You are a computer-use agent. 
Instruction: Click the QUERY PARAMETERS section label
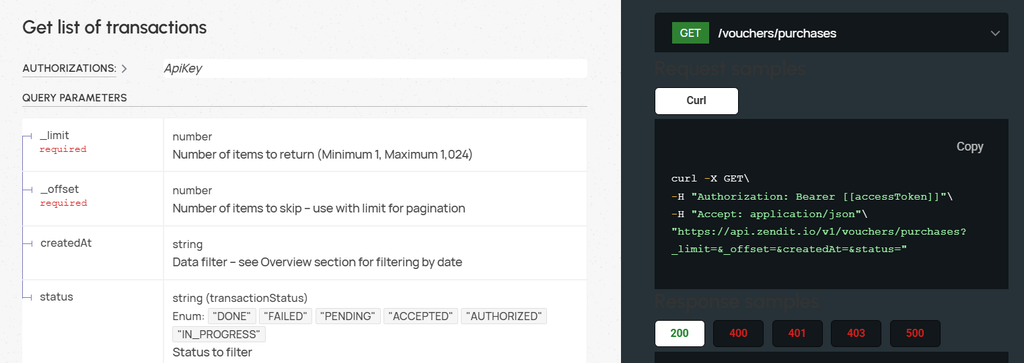pos(74,98)
